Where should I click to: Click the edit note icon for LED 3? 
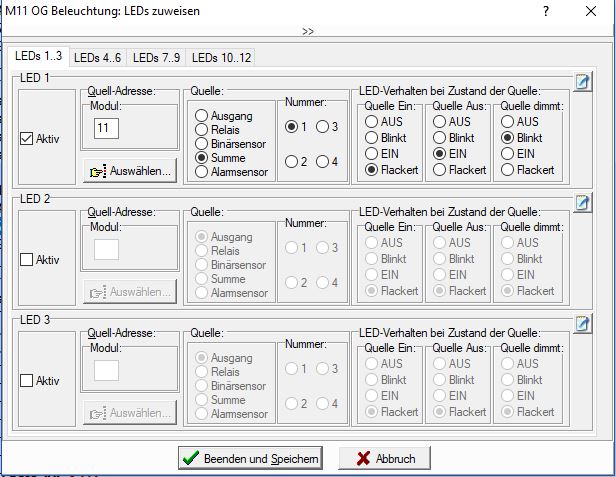[x=583, y=324]
